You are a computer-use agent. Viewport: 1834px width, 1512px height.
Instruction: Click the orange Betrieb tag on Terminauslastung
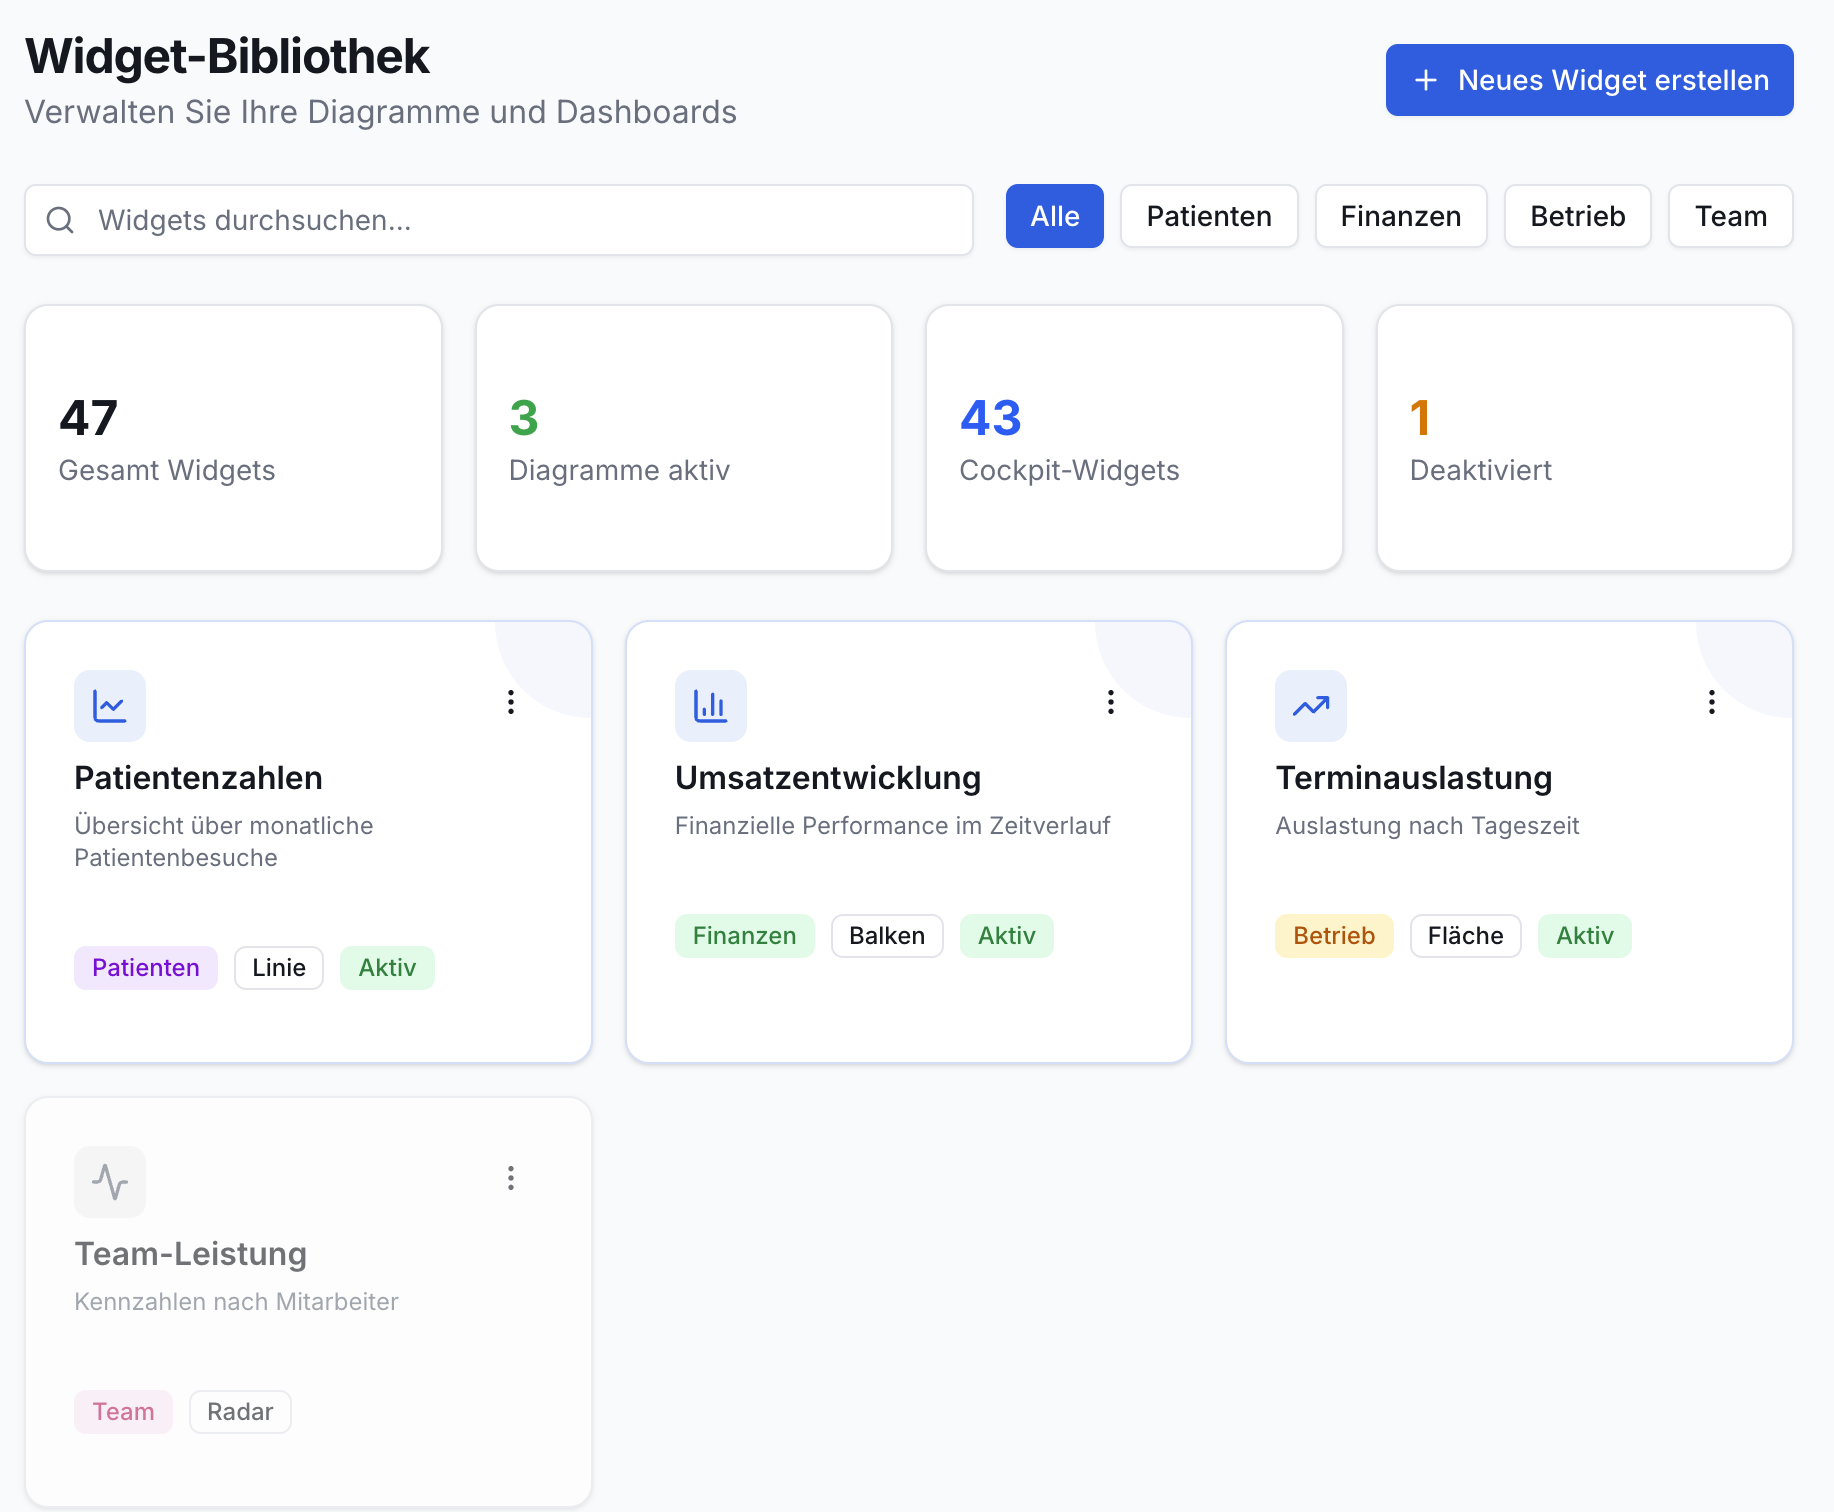click(1334, 936)
